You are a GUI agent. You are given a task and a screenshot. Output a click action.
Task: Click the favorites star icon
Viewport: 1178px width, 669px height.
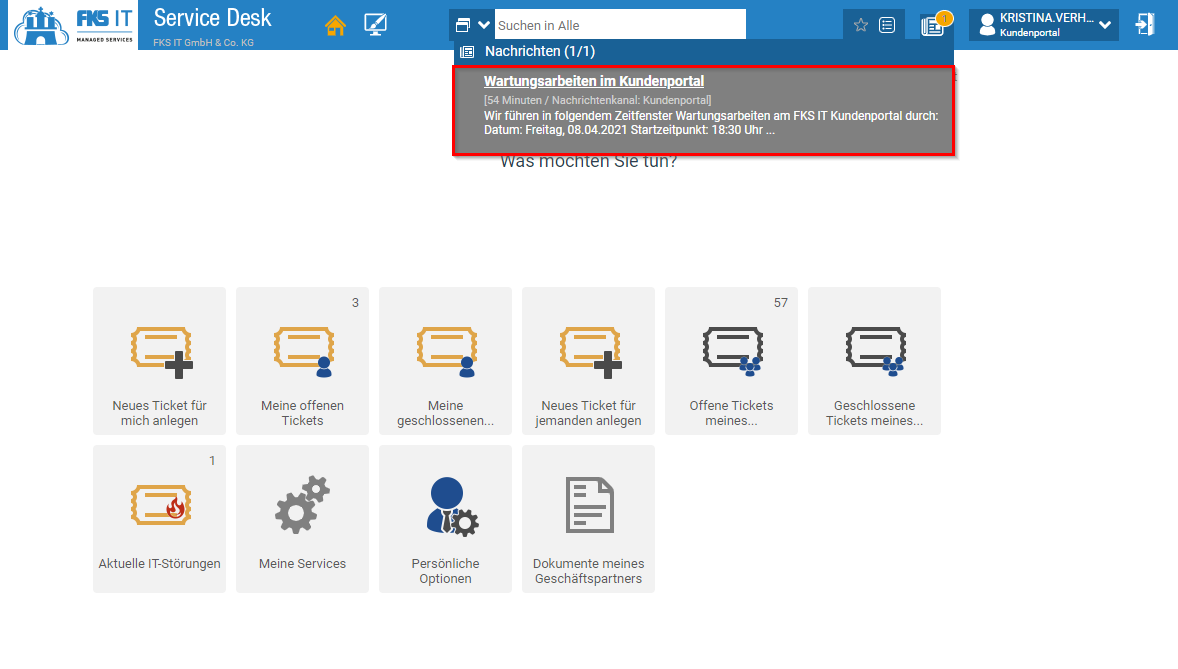click(x=860, y=25)
